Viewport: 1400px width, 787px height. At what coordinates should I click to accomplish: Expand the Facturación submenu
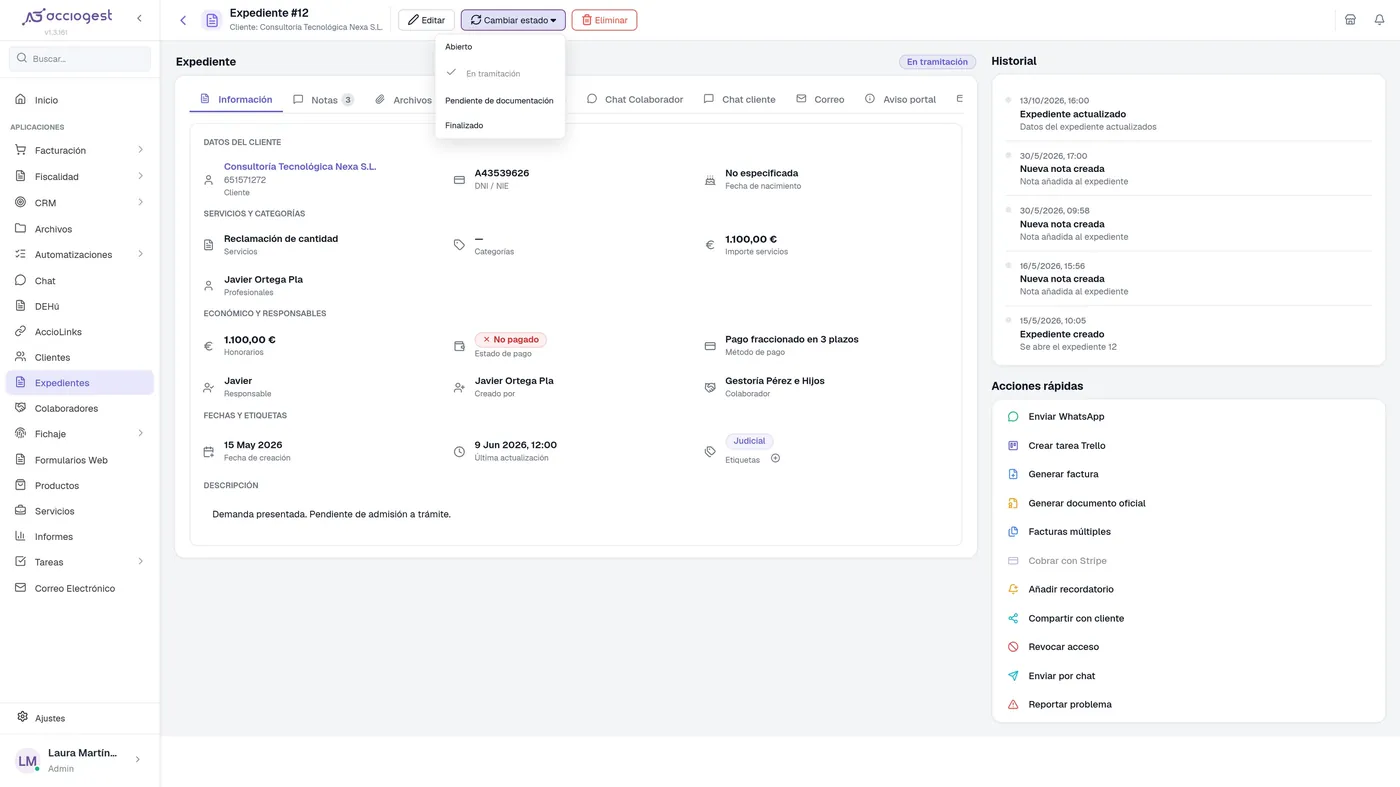click(x=140, y=150)
